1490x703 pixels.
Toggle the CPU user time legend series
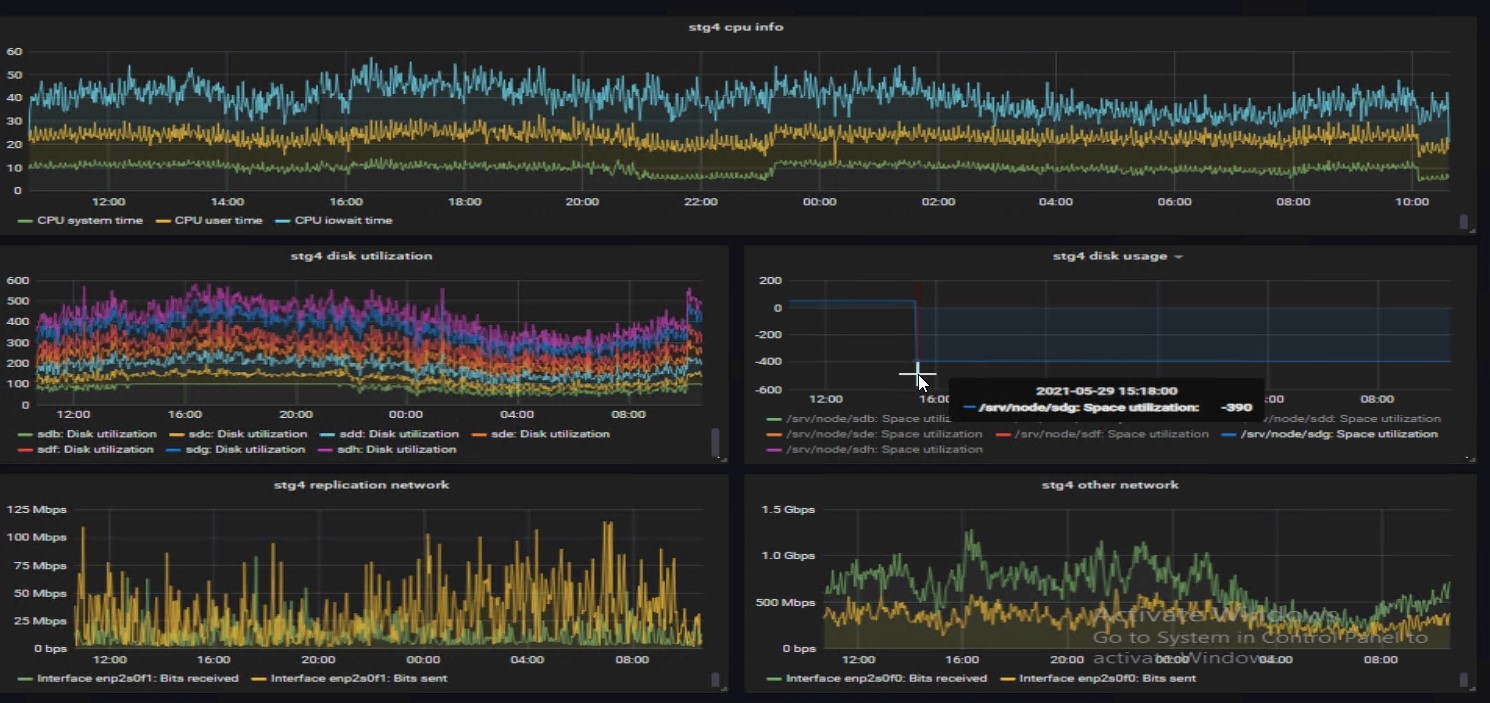(218, 220)
